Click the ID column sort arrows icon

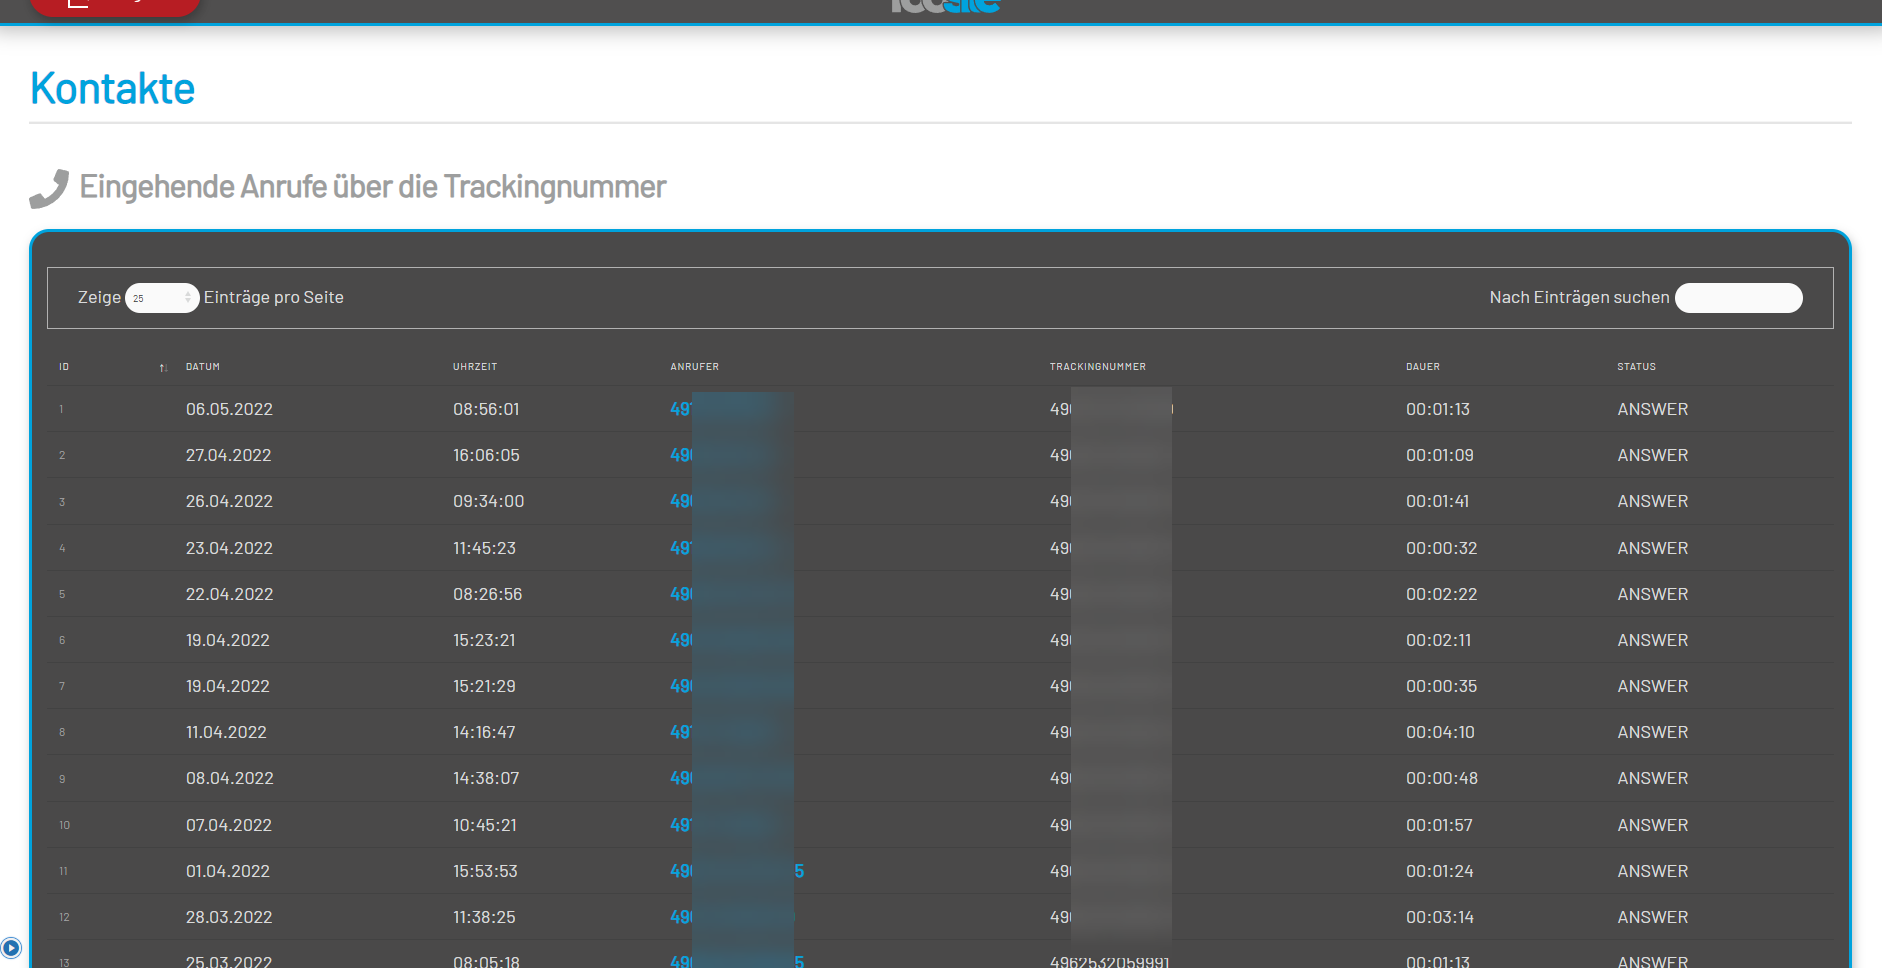tap(163, 368)
